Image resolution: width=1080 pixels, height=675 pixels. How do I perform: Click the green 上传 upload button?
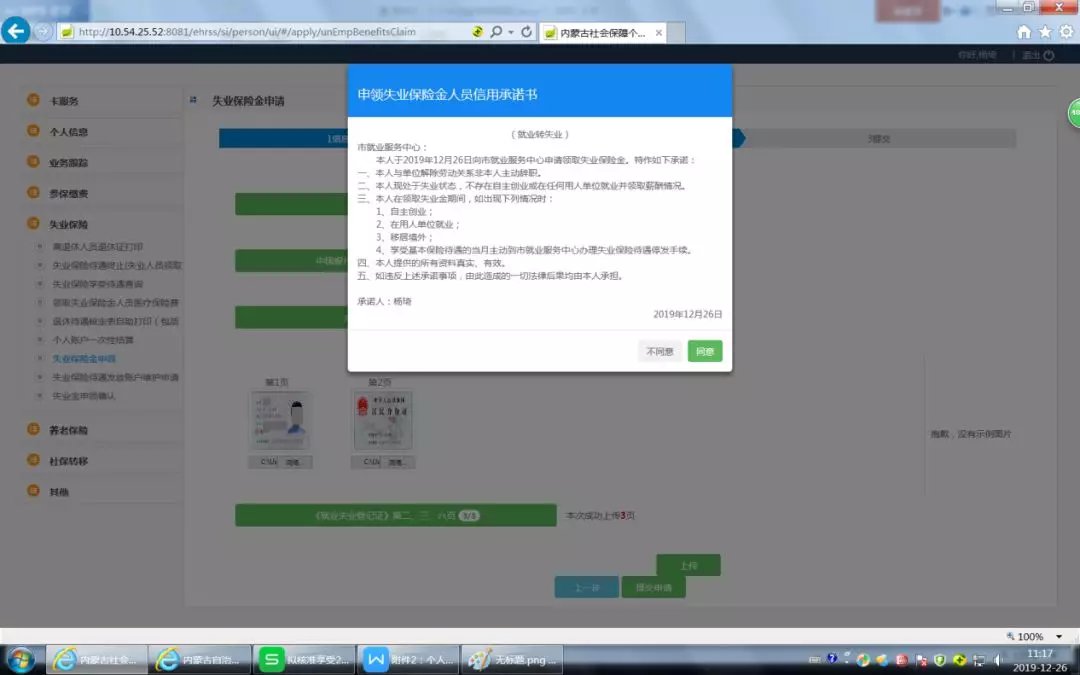[x=688, y=565]
